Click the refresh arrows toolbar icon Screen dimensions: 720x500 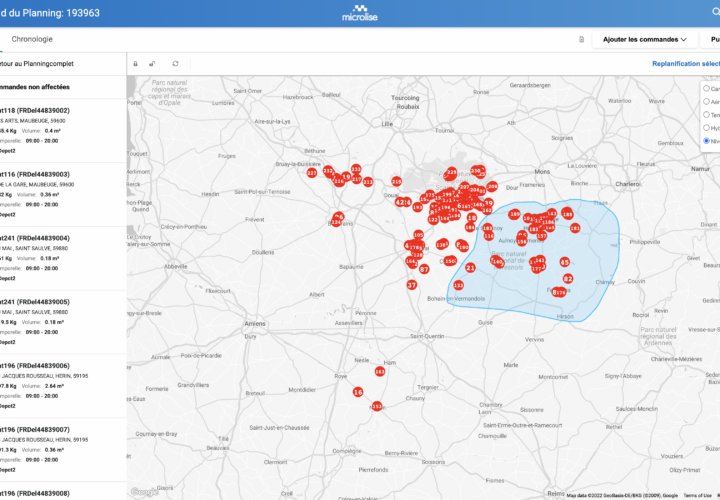click(175, 64)
